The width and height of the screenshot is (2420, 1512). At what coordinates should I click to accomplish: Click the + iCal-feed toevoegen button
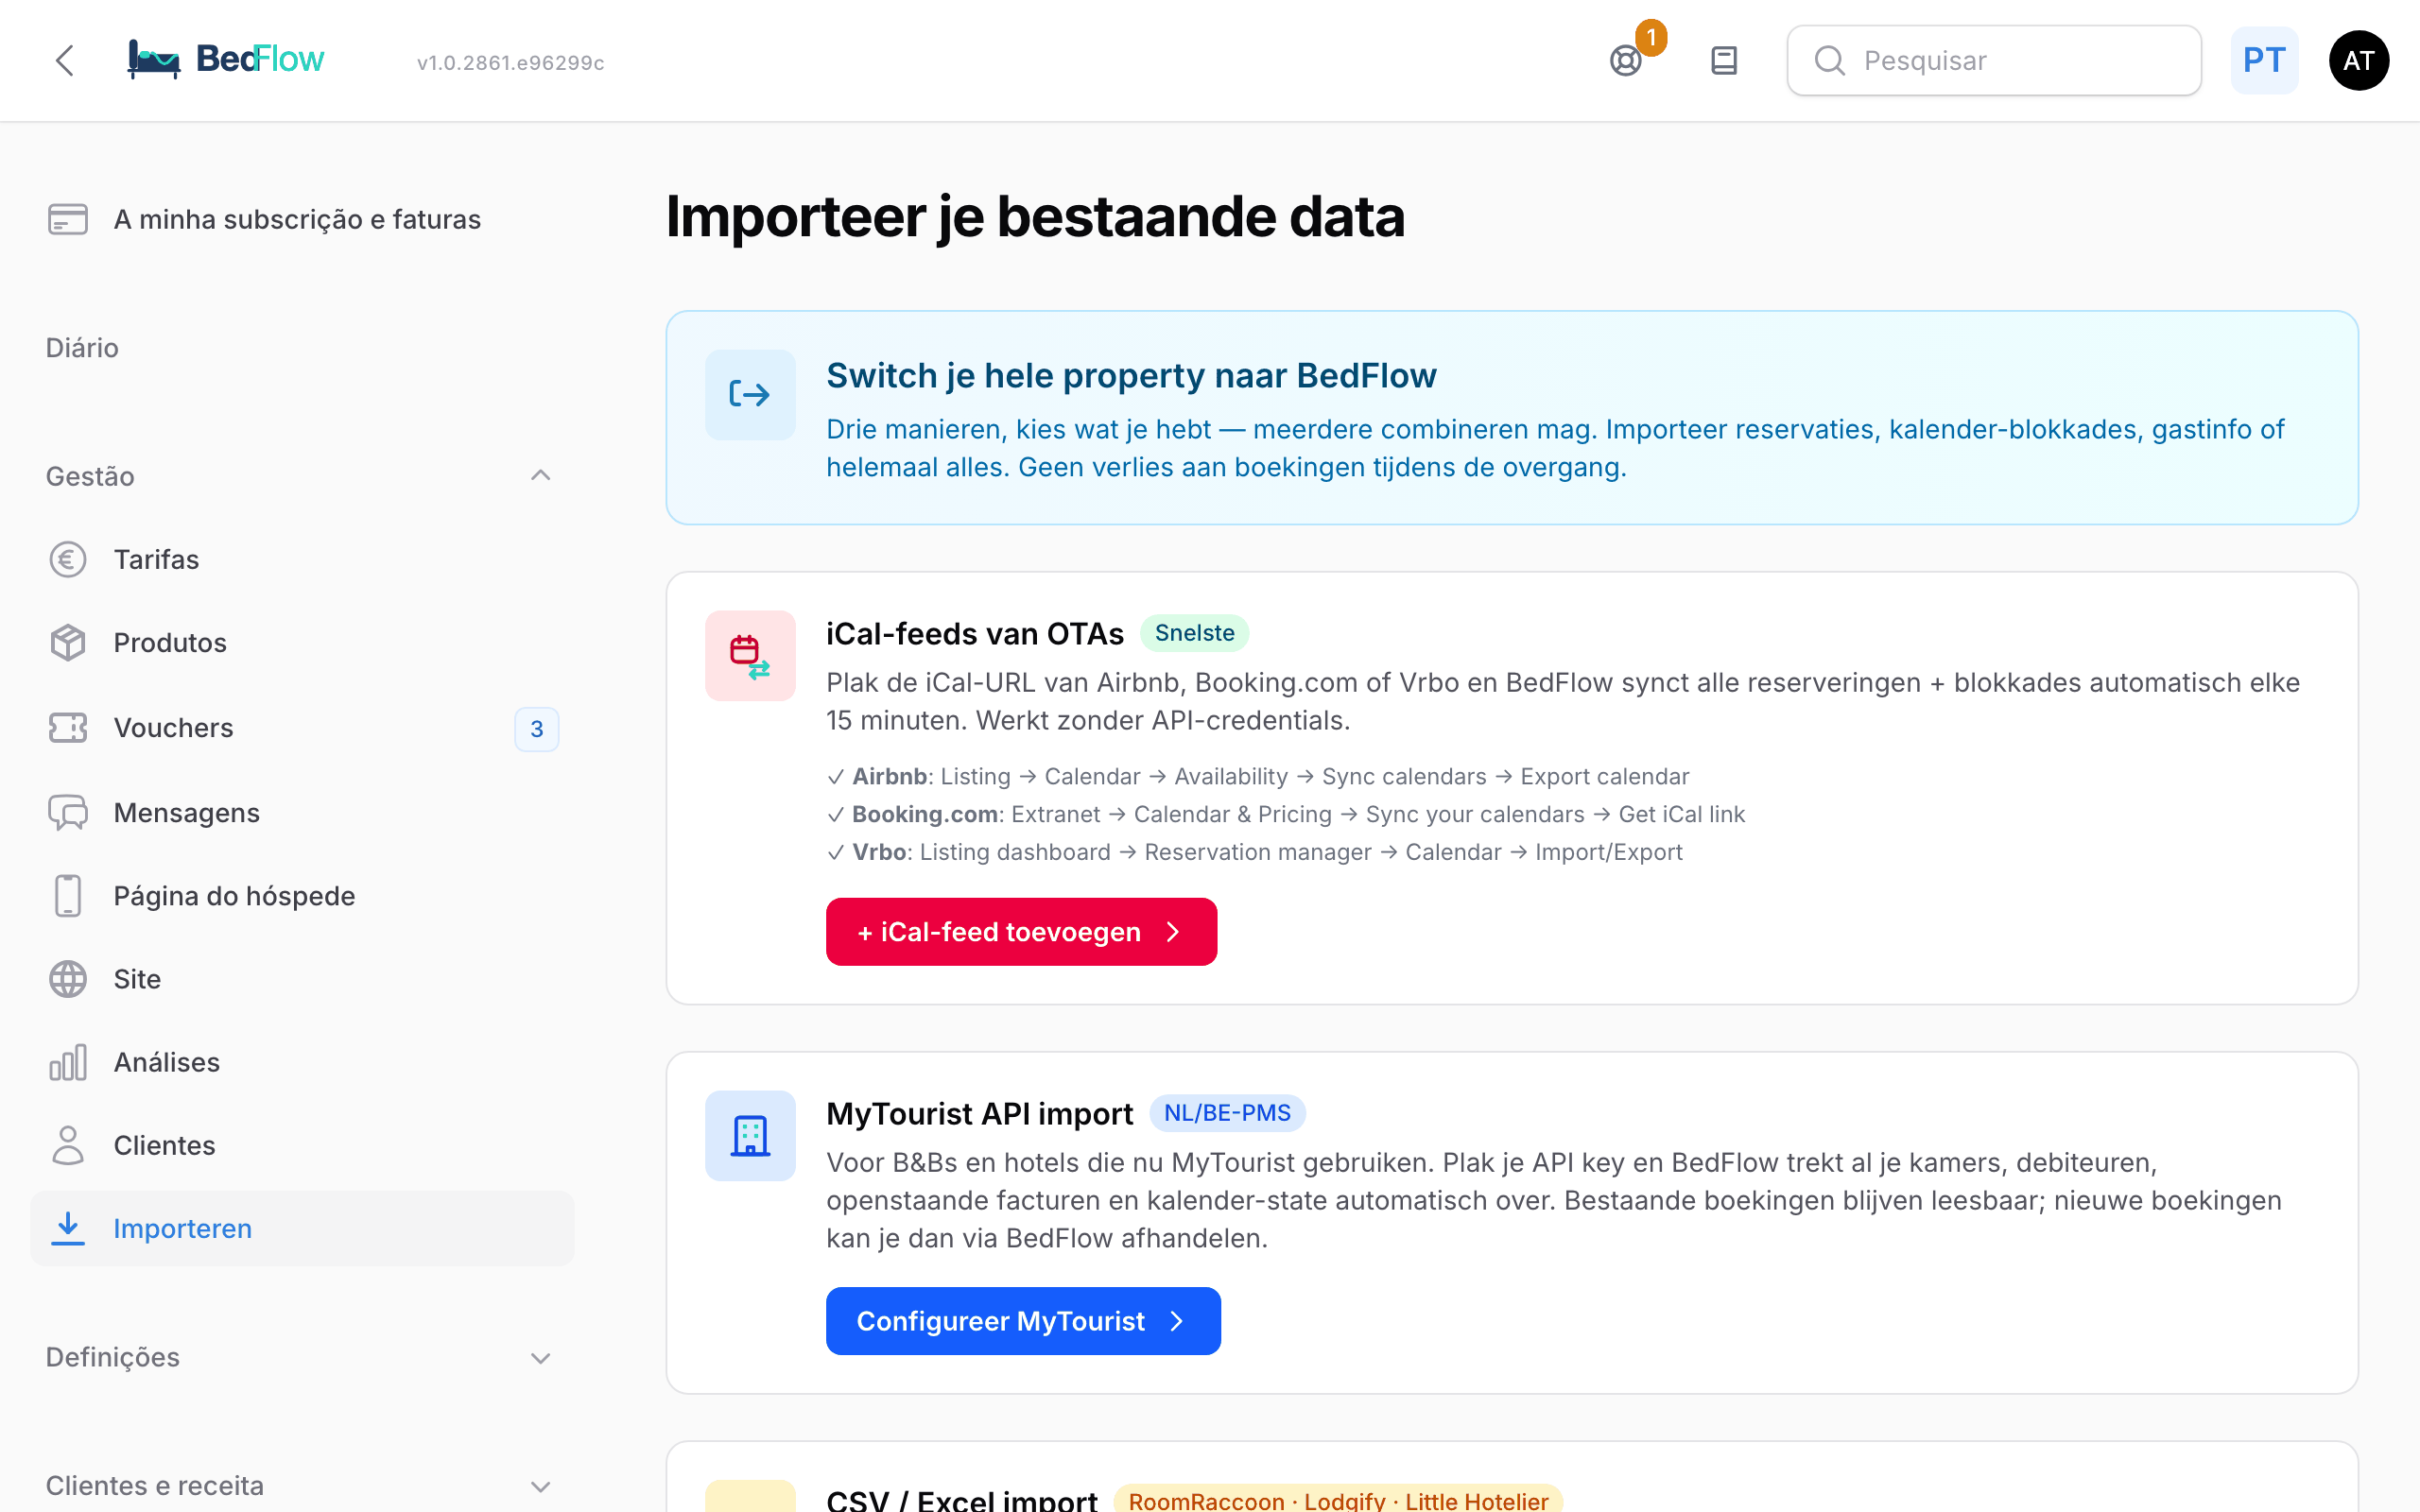[x=1021, y=932]
